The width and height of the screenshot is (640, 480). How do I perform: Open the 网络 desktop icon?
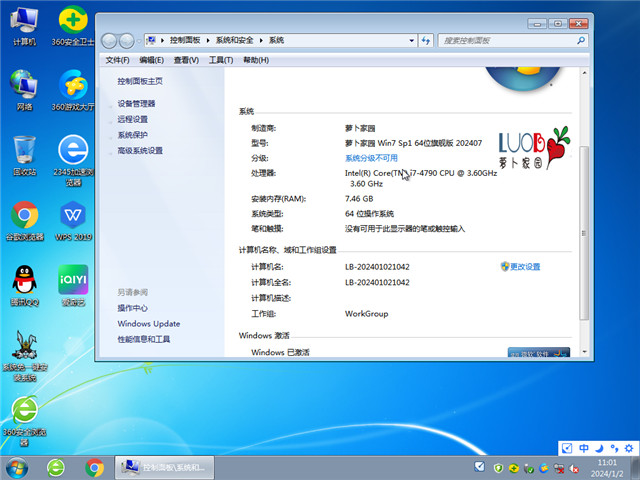[24, 91]
